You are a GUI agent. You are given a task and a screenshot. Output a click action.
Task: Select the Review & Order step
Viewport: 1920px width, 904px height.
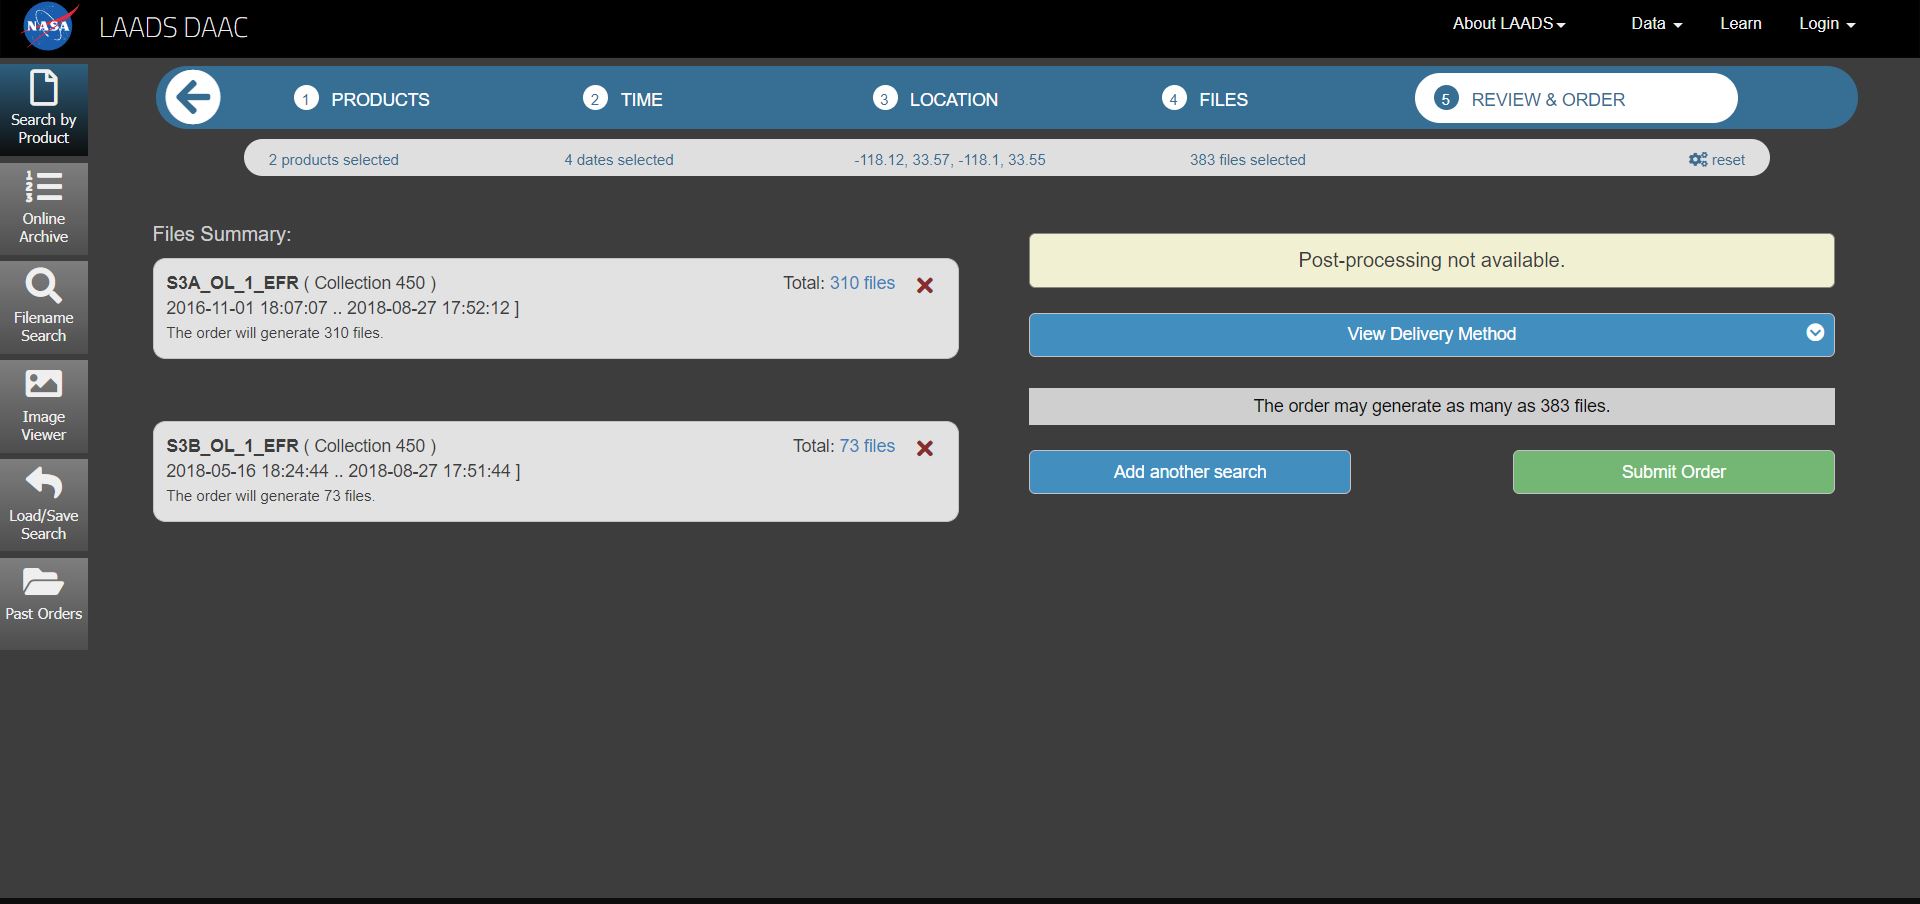coord(1576,99)
